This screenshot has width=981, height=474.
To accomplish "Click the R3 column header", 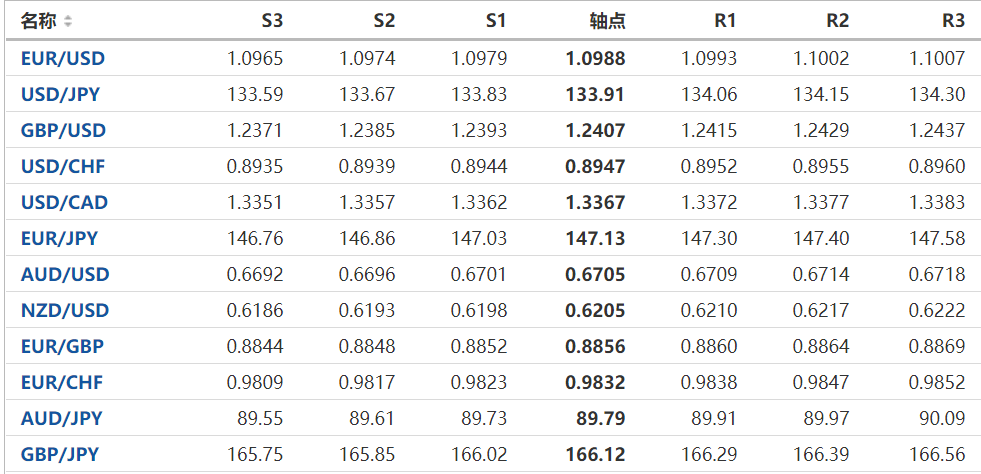I will tap(953, 21).
